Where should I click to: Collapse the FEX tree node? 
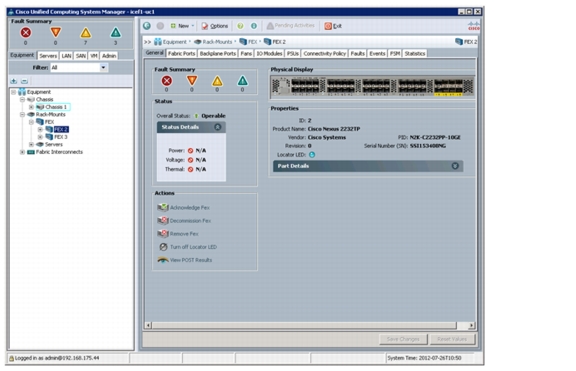tap(31, 122)
